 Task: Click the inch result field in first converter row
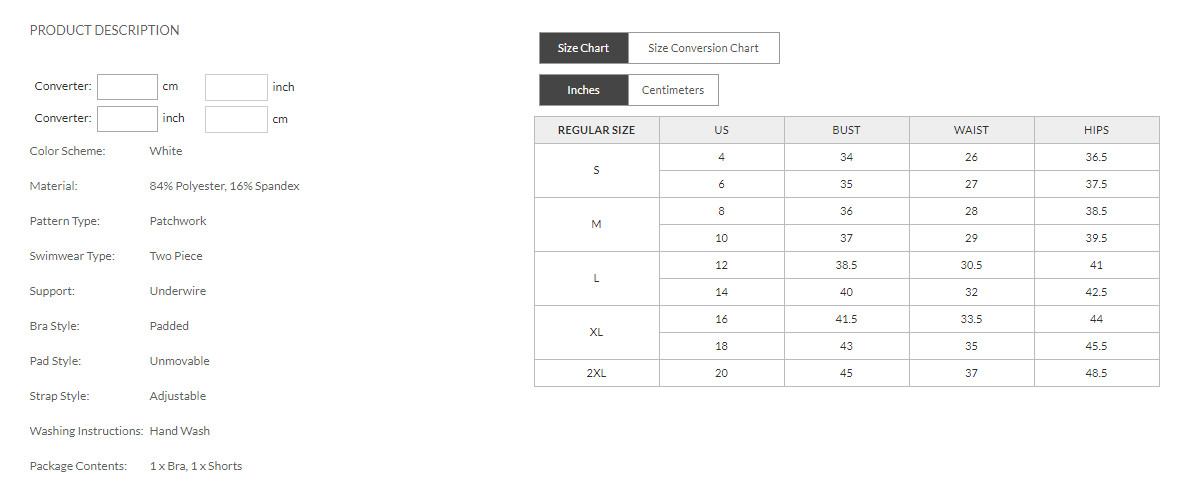[236, 87]
